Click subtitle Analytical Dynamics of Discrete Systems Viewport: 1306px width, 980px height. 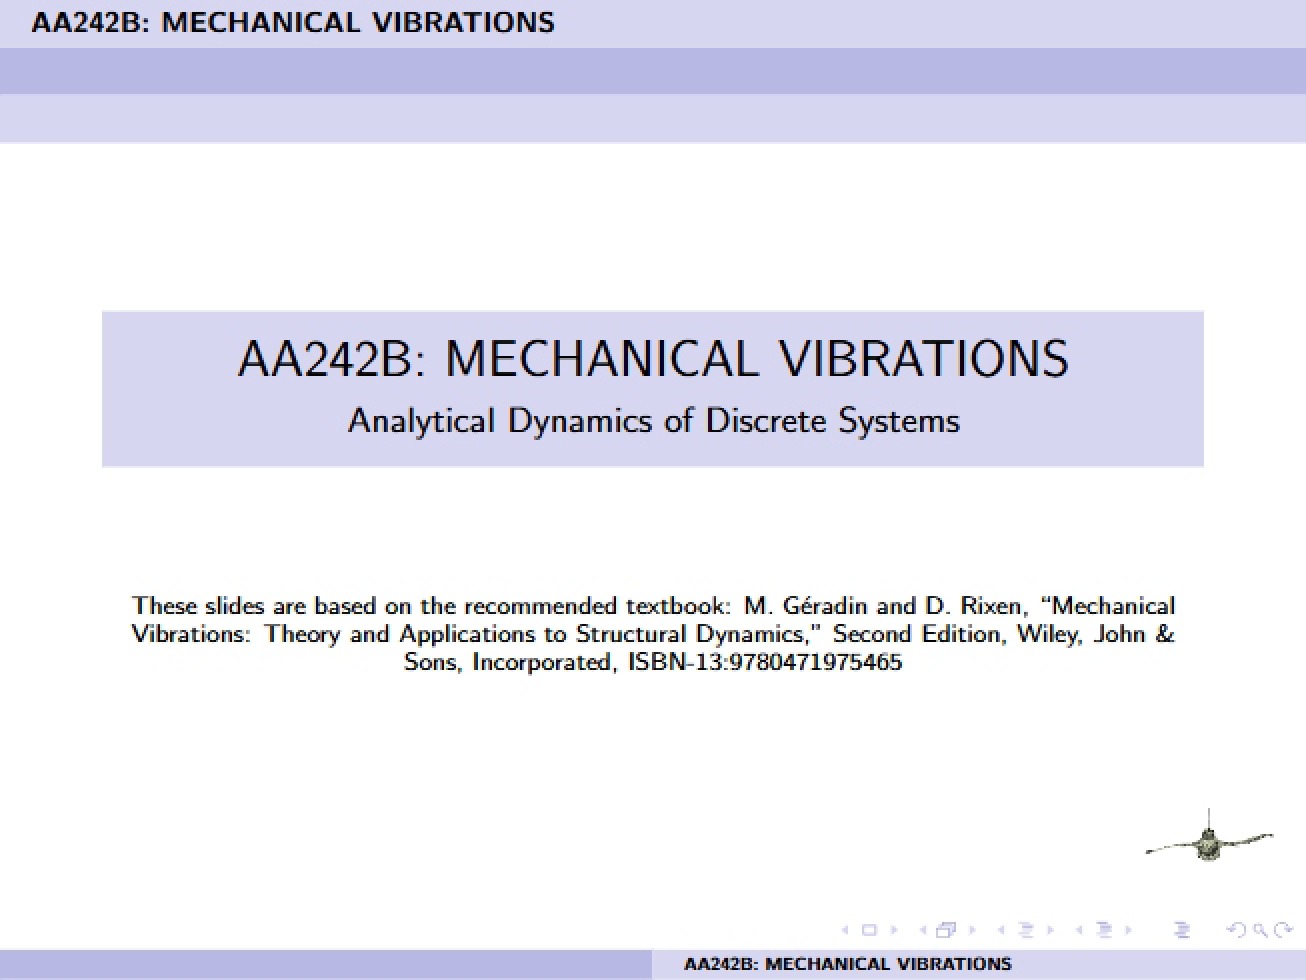click(653, 420)
